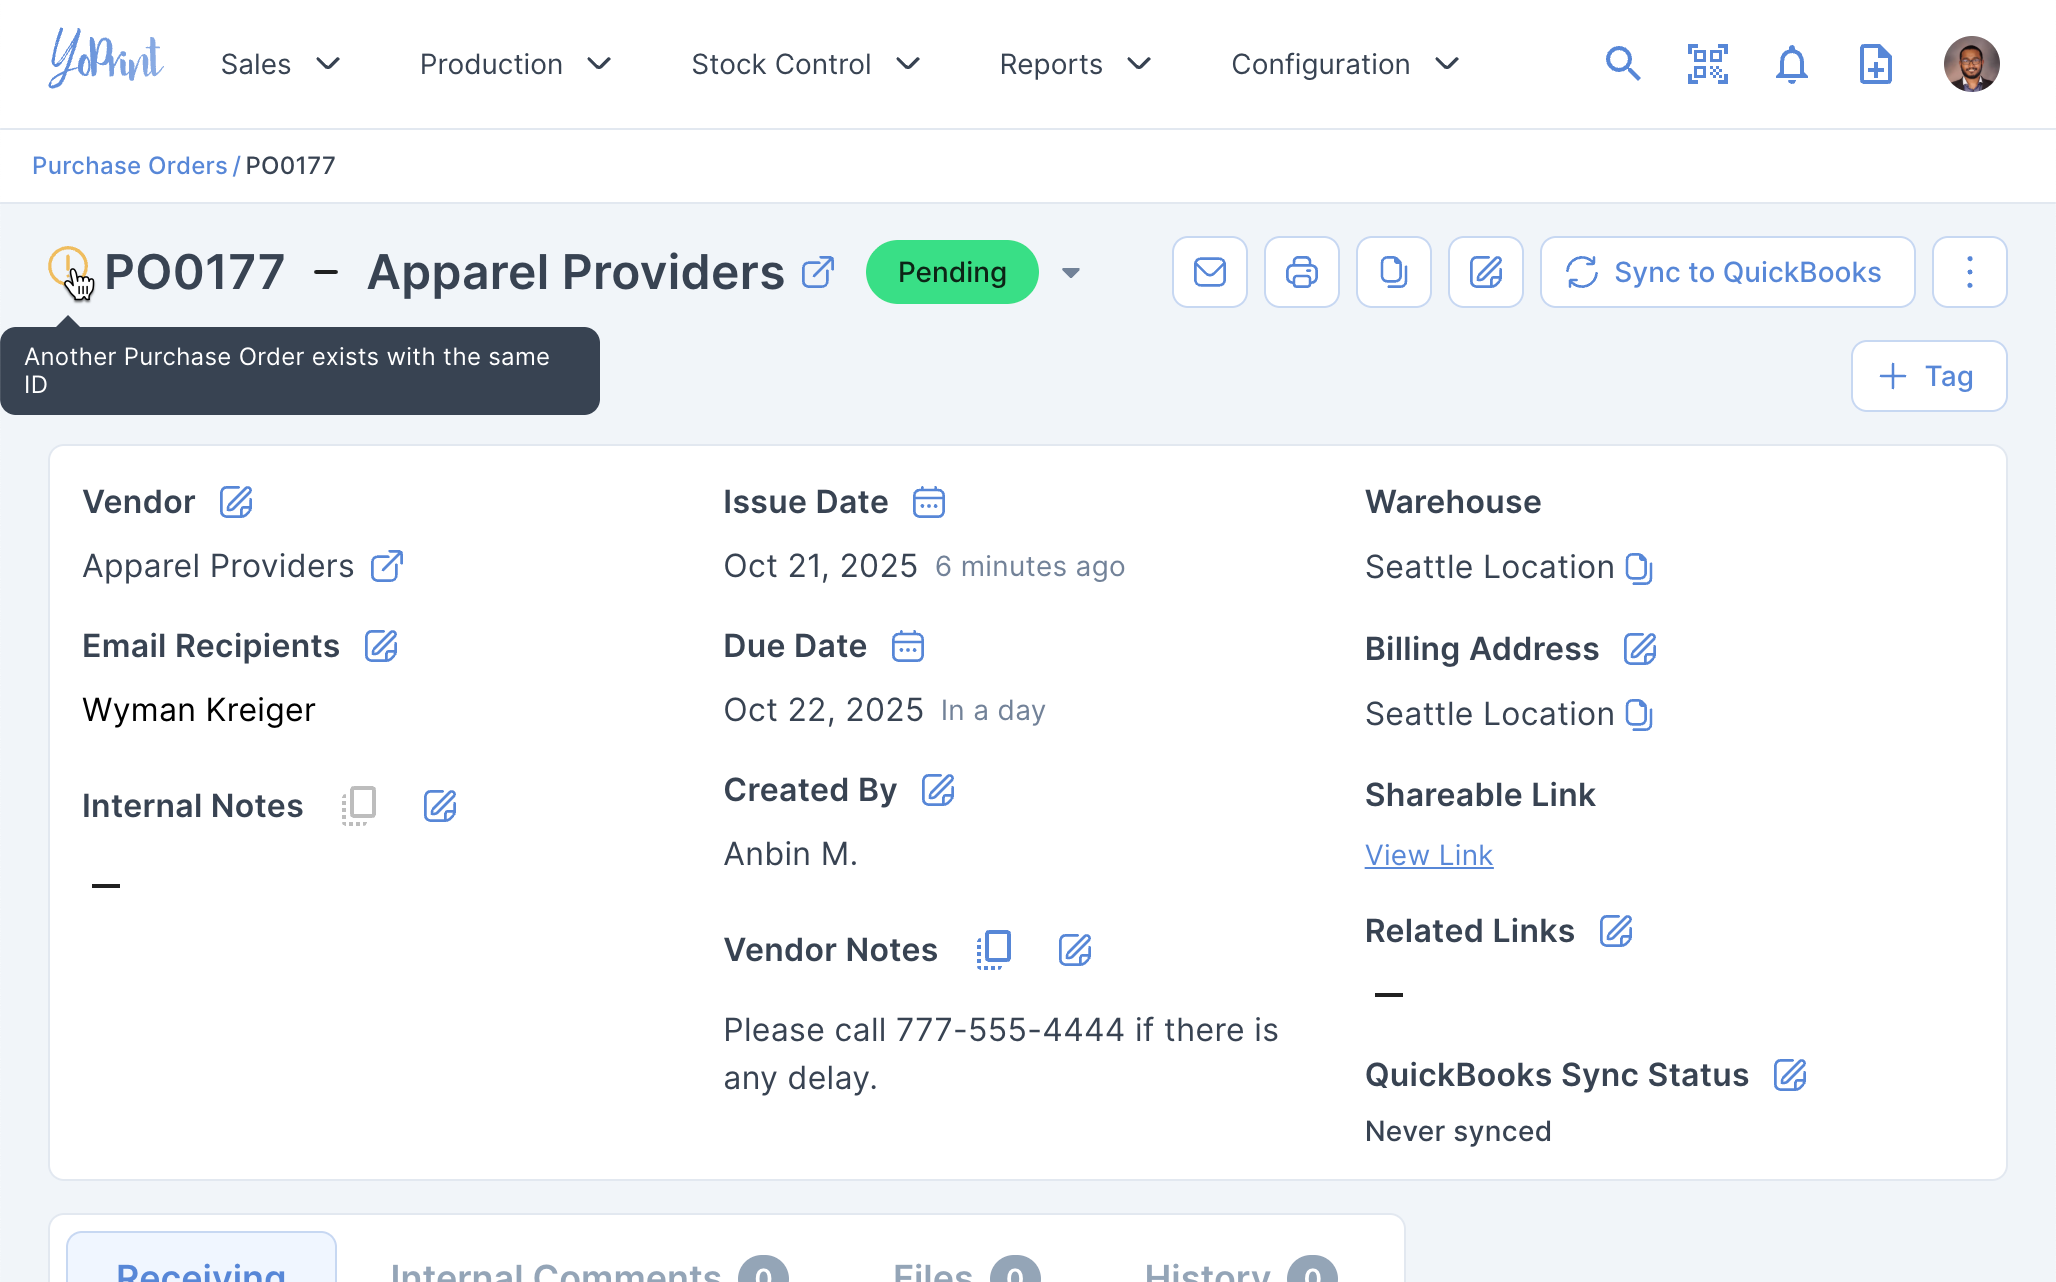2056x1282 pixels.
Task: Open the user profile avatar
Action: click(x=1970, y=64)
